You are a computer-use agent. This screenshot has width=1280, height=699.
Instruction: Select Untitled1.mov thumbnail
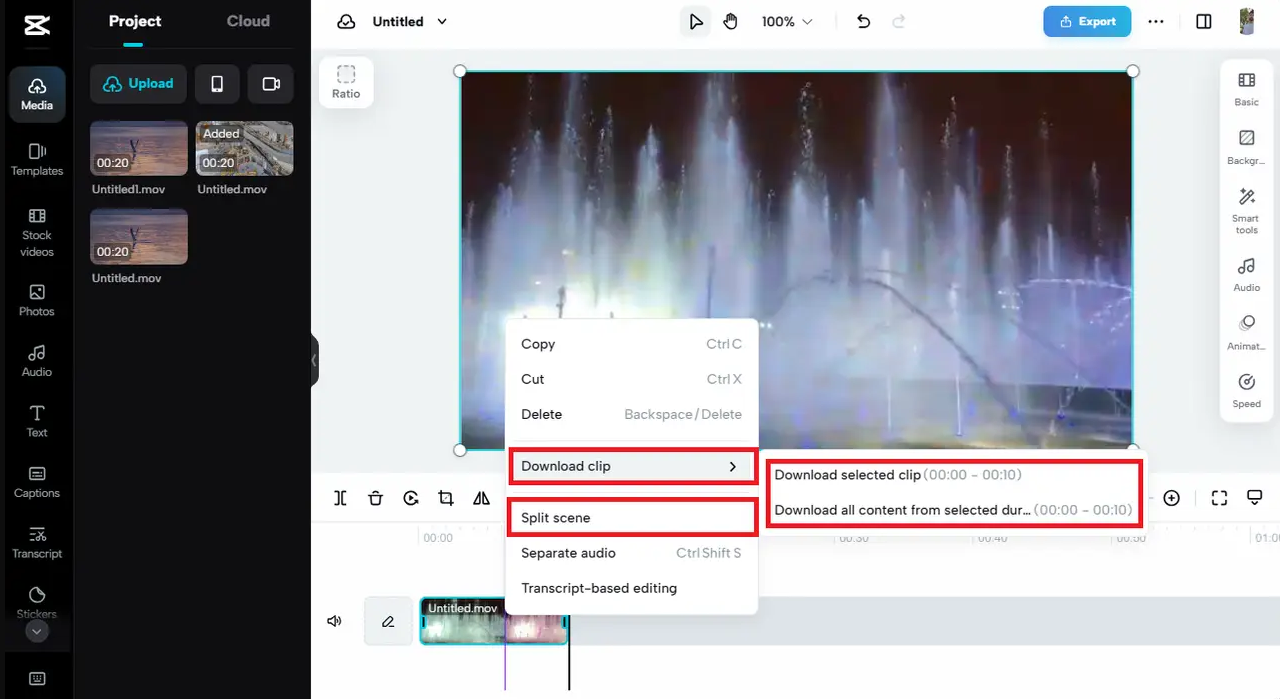pos(139,149)
